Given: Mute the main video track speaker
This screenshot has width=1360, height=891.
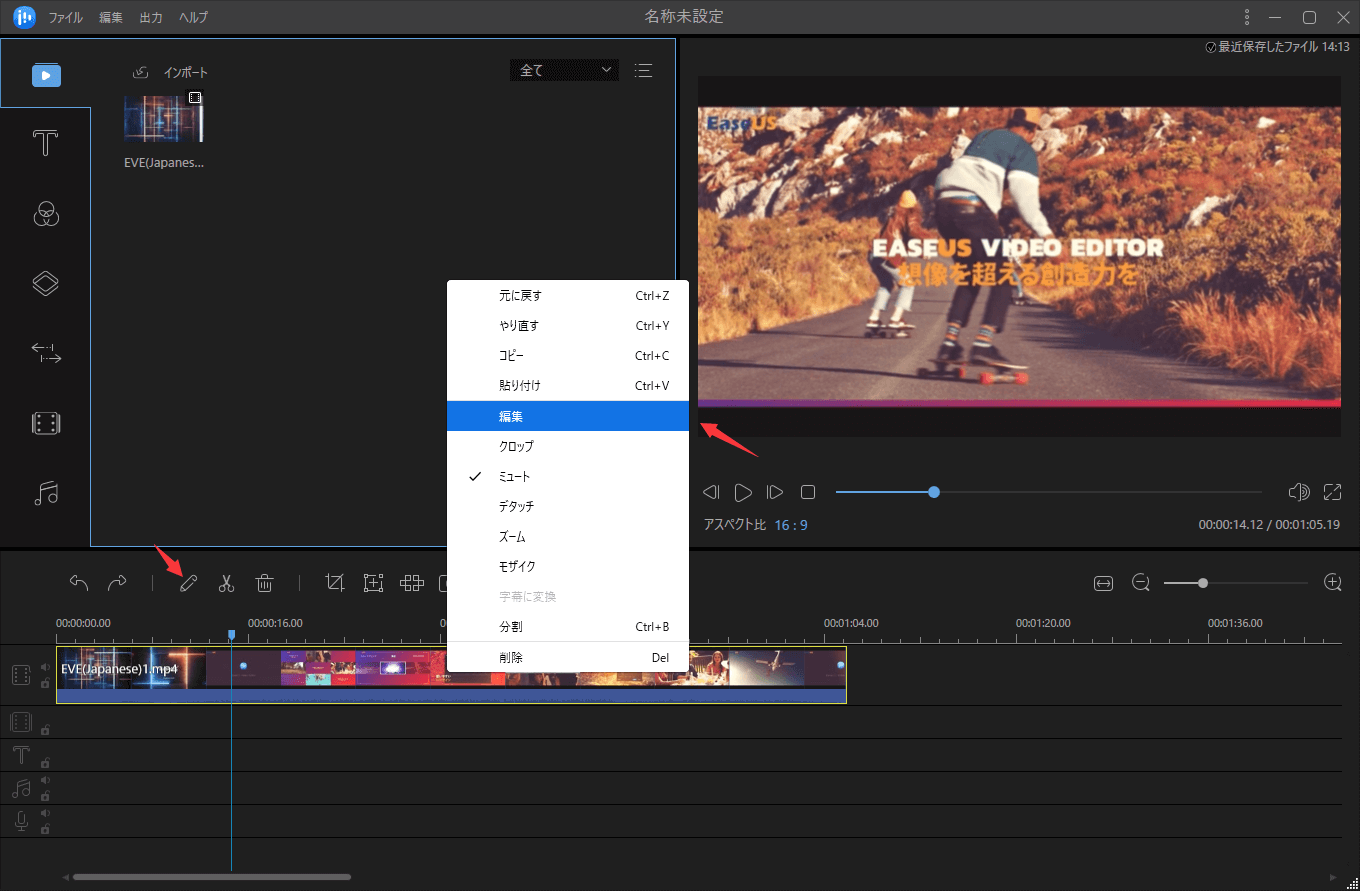Looking at the screenshot, I should 45,667.
